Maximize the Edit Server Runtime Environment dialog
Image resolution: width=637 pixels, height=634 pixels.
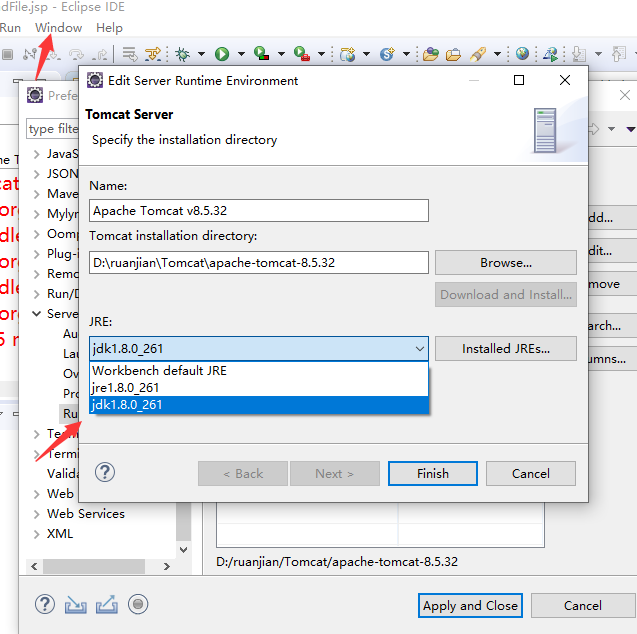519,80
